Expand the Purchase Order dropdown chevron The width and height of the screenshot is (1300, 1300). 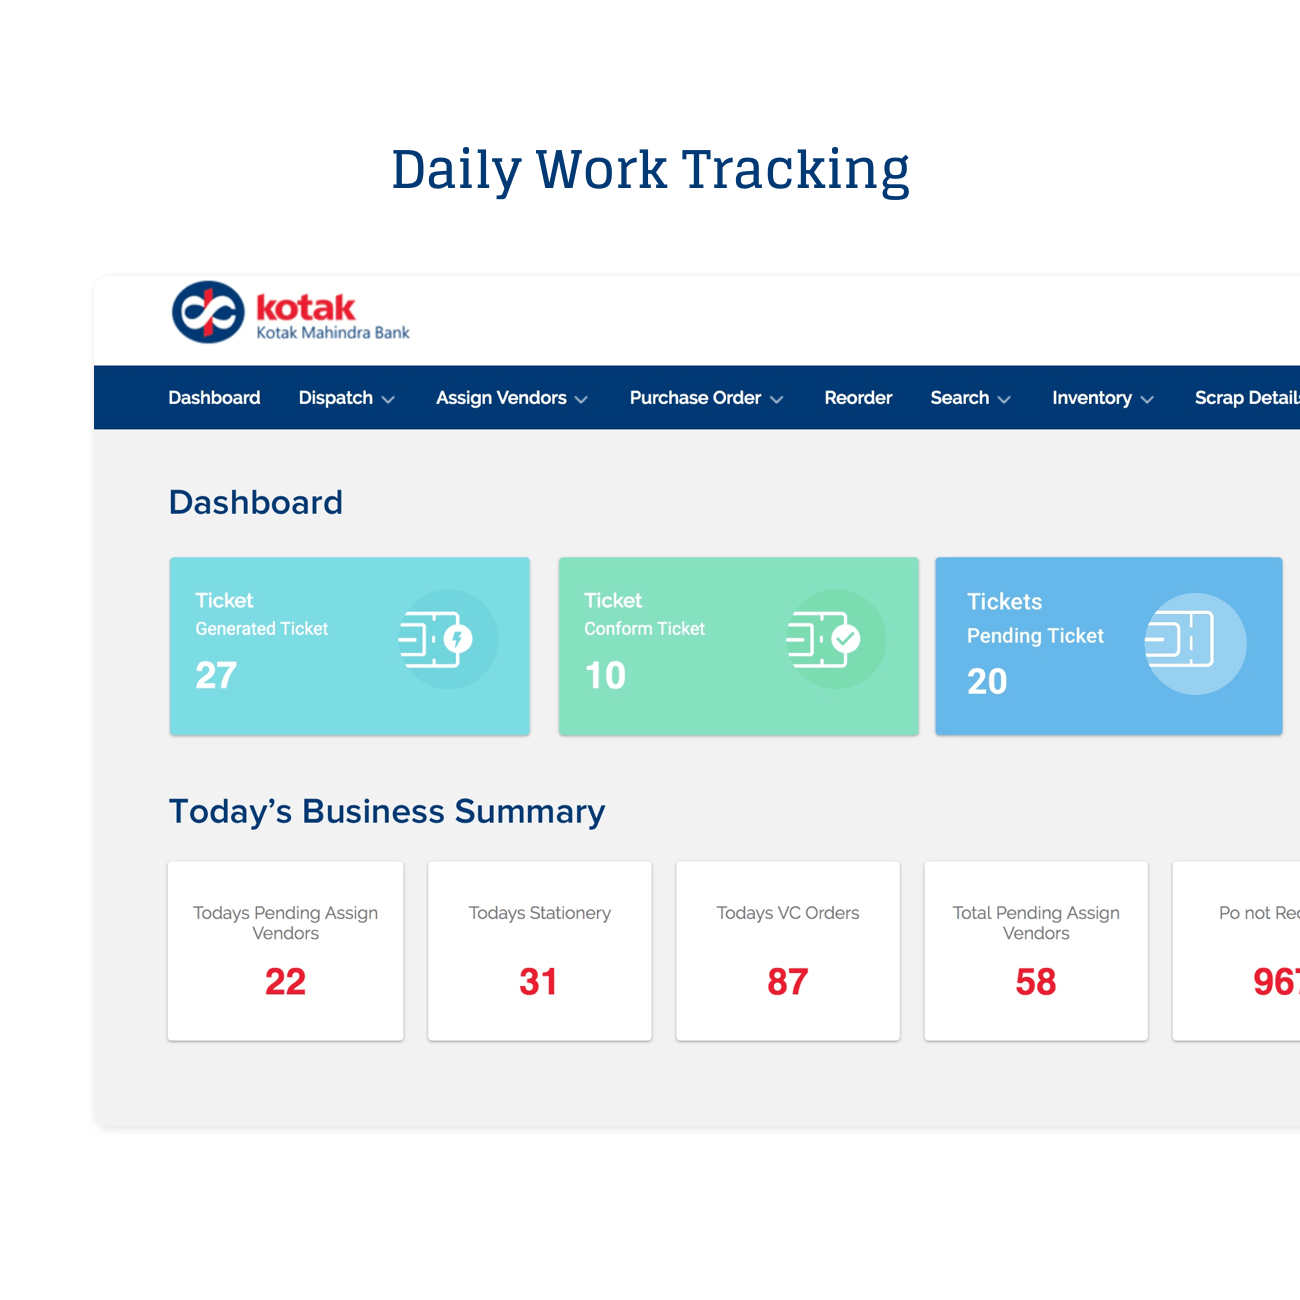776,399
